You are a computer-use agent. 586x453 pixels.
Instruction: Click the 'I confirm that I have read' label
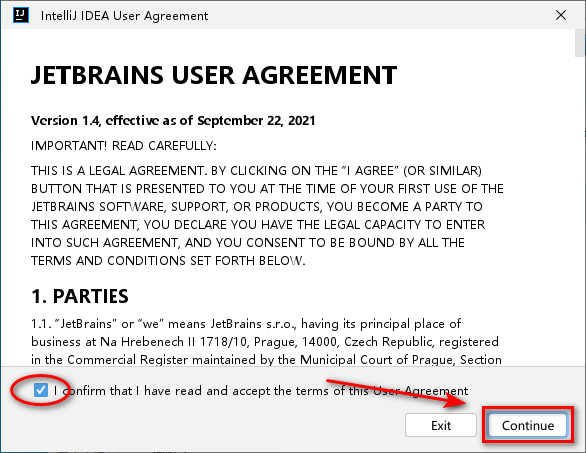tap(260, 391)
